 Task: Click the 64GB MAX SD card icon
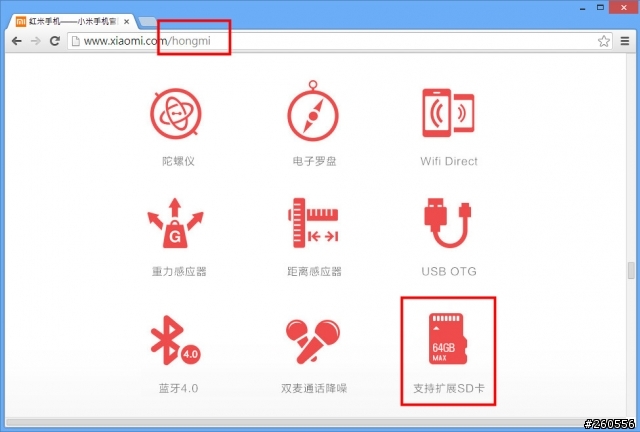[x=447, y=338]
